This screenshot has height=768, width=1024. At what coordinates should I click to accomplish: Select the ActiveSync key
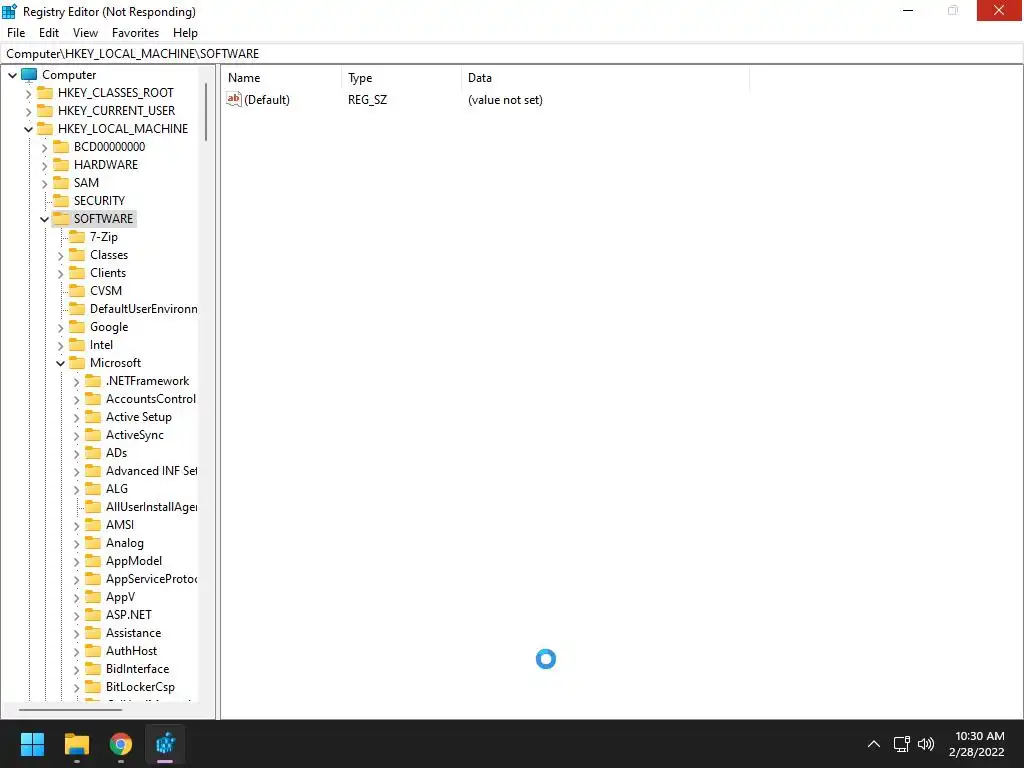click(x=135, y=435)
